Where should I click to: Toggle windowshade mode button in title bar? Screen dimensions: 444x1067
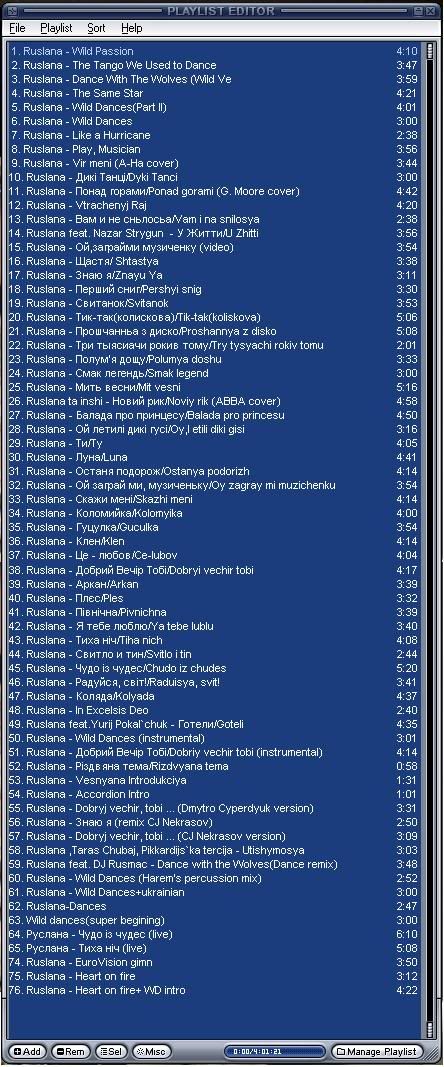(419, 11)
